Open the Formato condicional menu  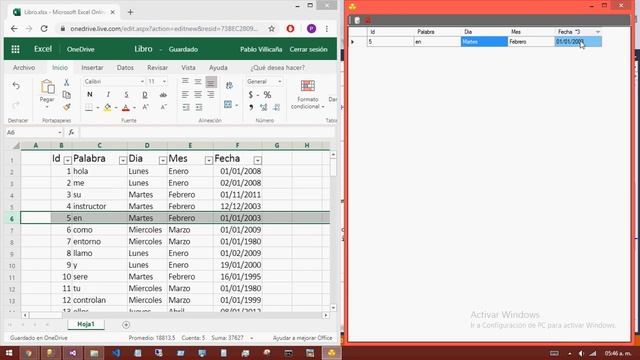(x=307, y=95)
